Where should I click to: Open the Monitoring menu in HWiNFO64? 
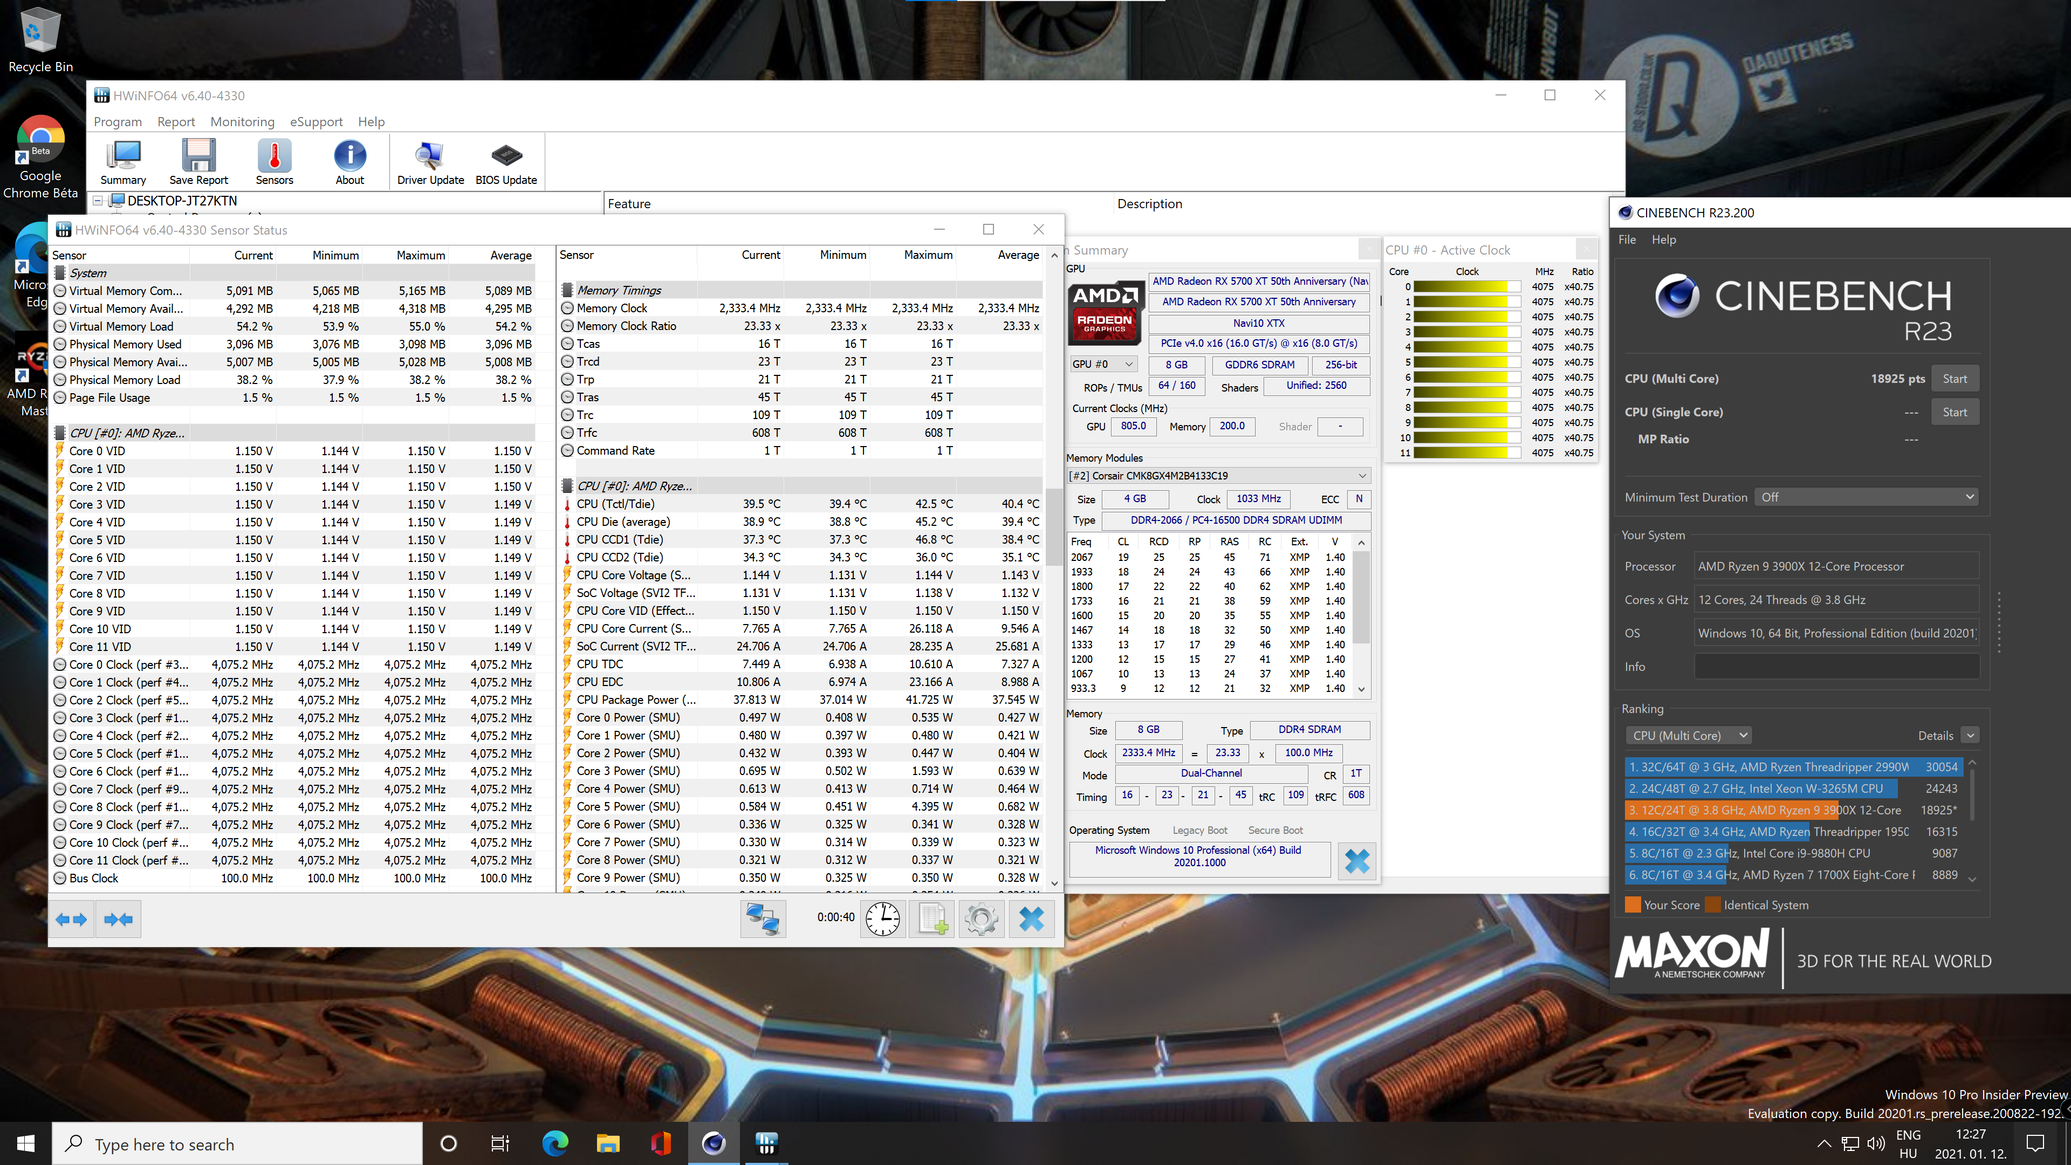[x=242, y=121]
